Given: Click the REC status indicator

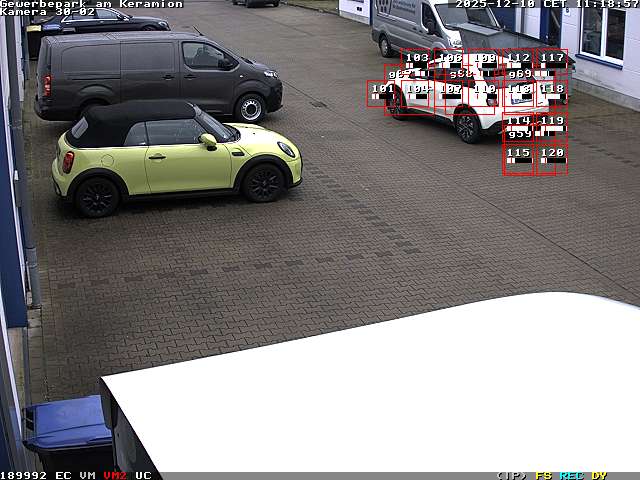Looking at the screenshot, I should pyautogui.click(x=571, y=475).
